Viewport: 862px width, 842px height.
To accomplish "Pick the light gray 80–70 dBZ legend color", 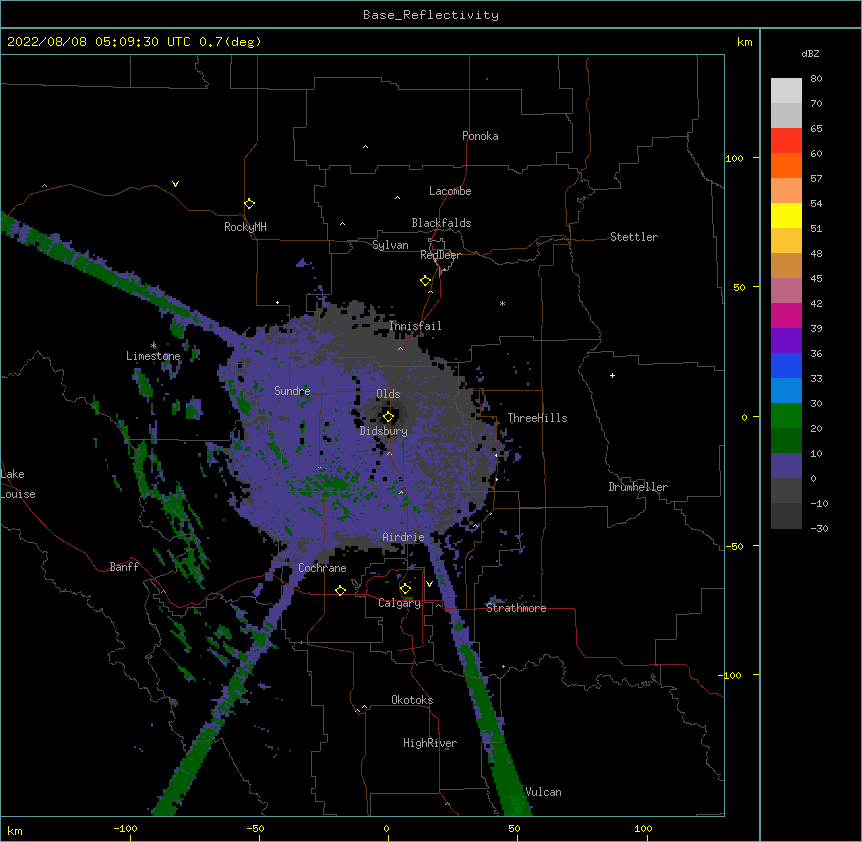I will (x=786, y=91).
